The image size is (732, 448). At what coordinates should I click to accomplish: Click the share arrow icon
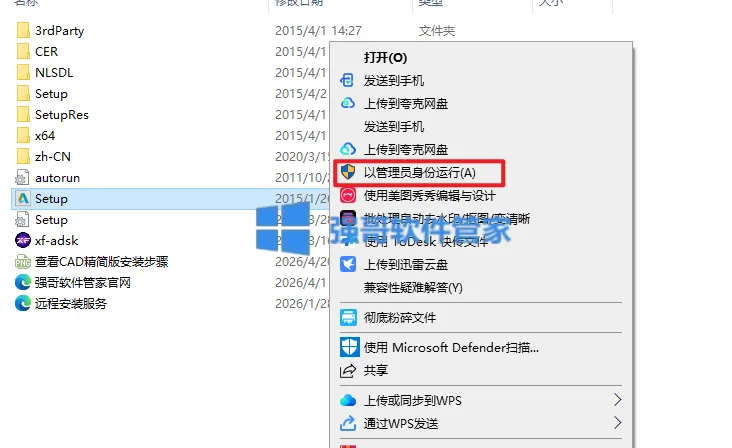point(348,371)
